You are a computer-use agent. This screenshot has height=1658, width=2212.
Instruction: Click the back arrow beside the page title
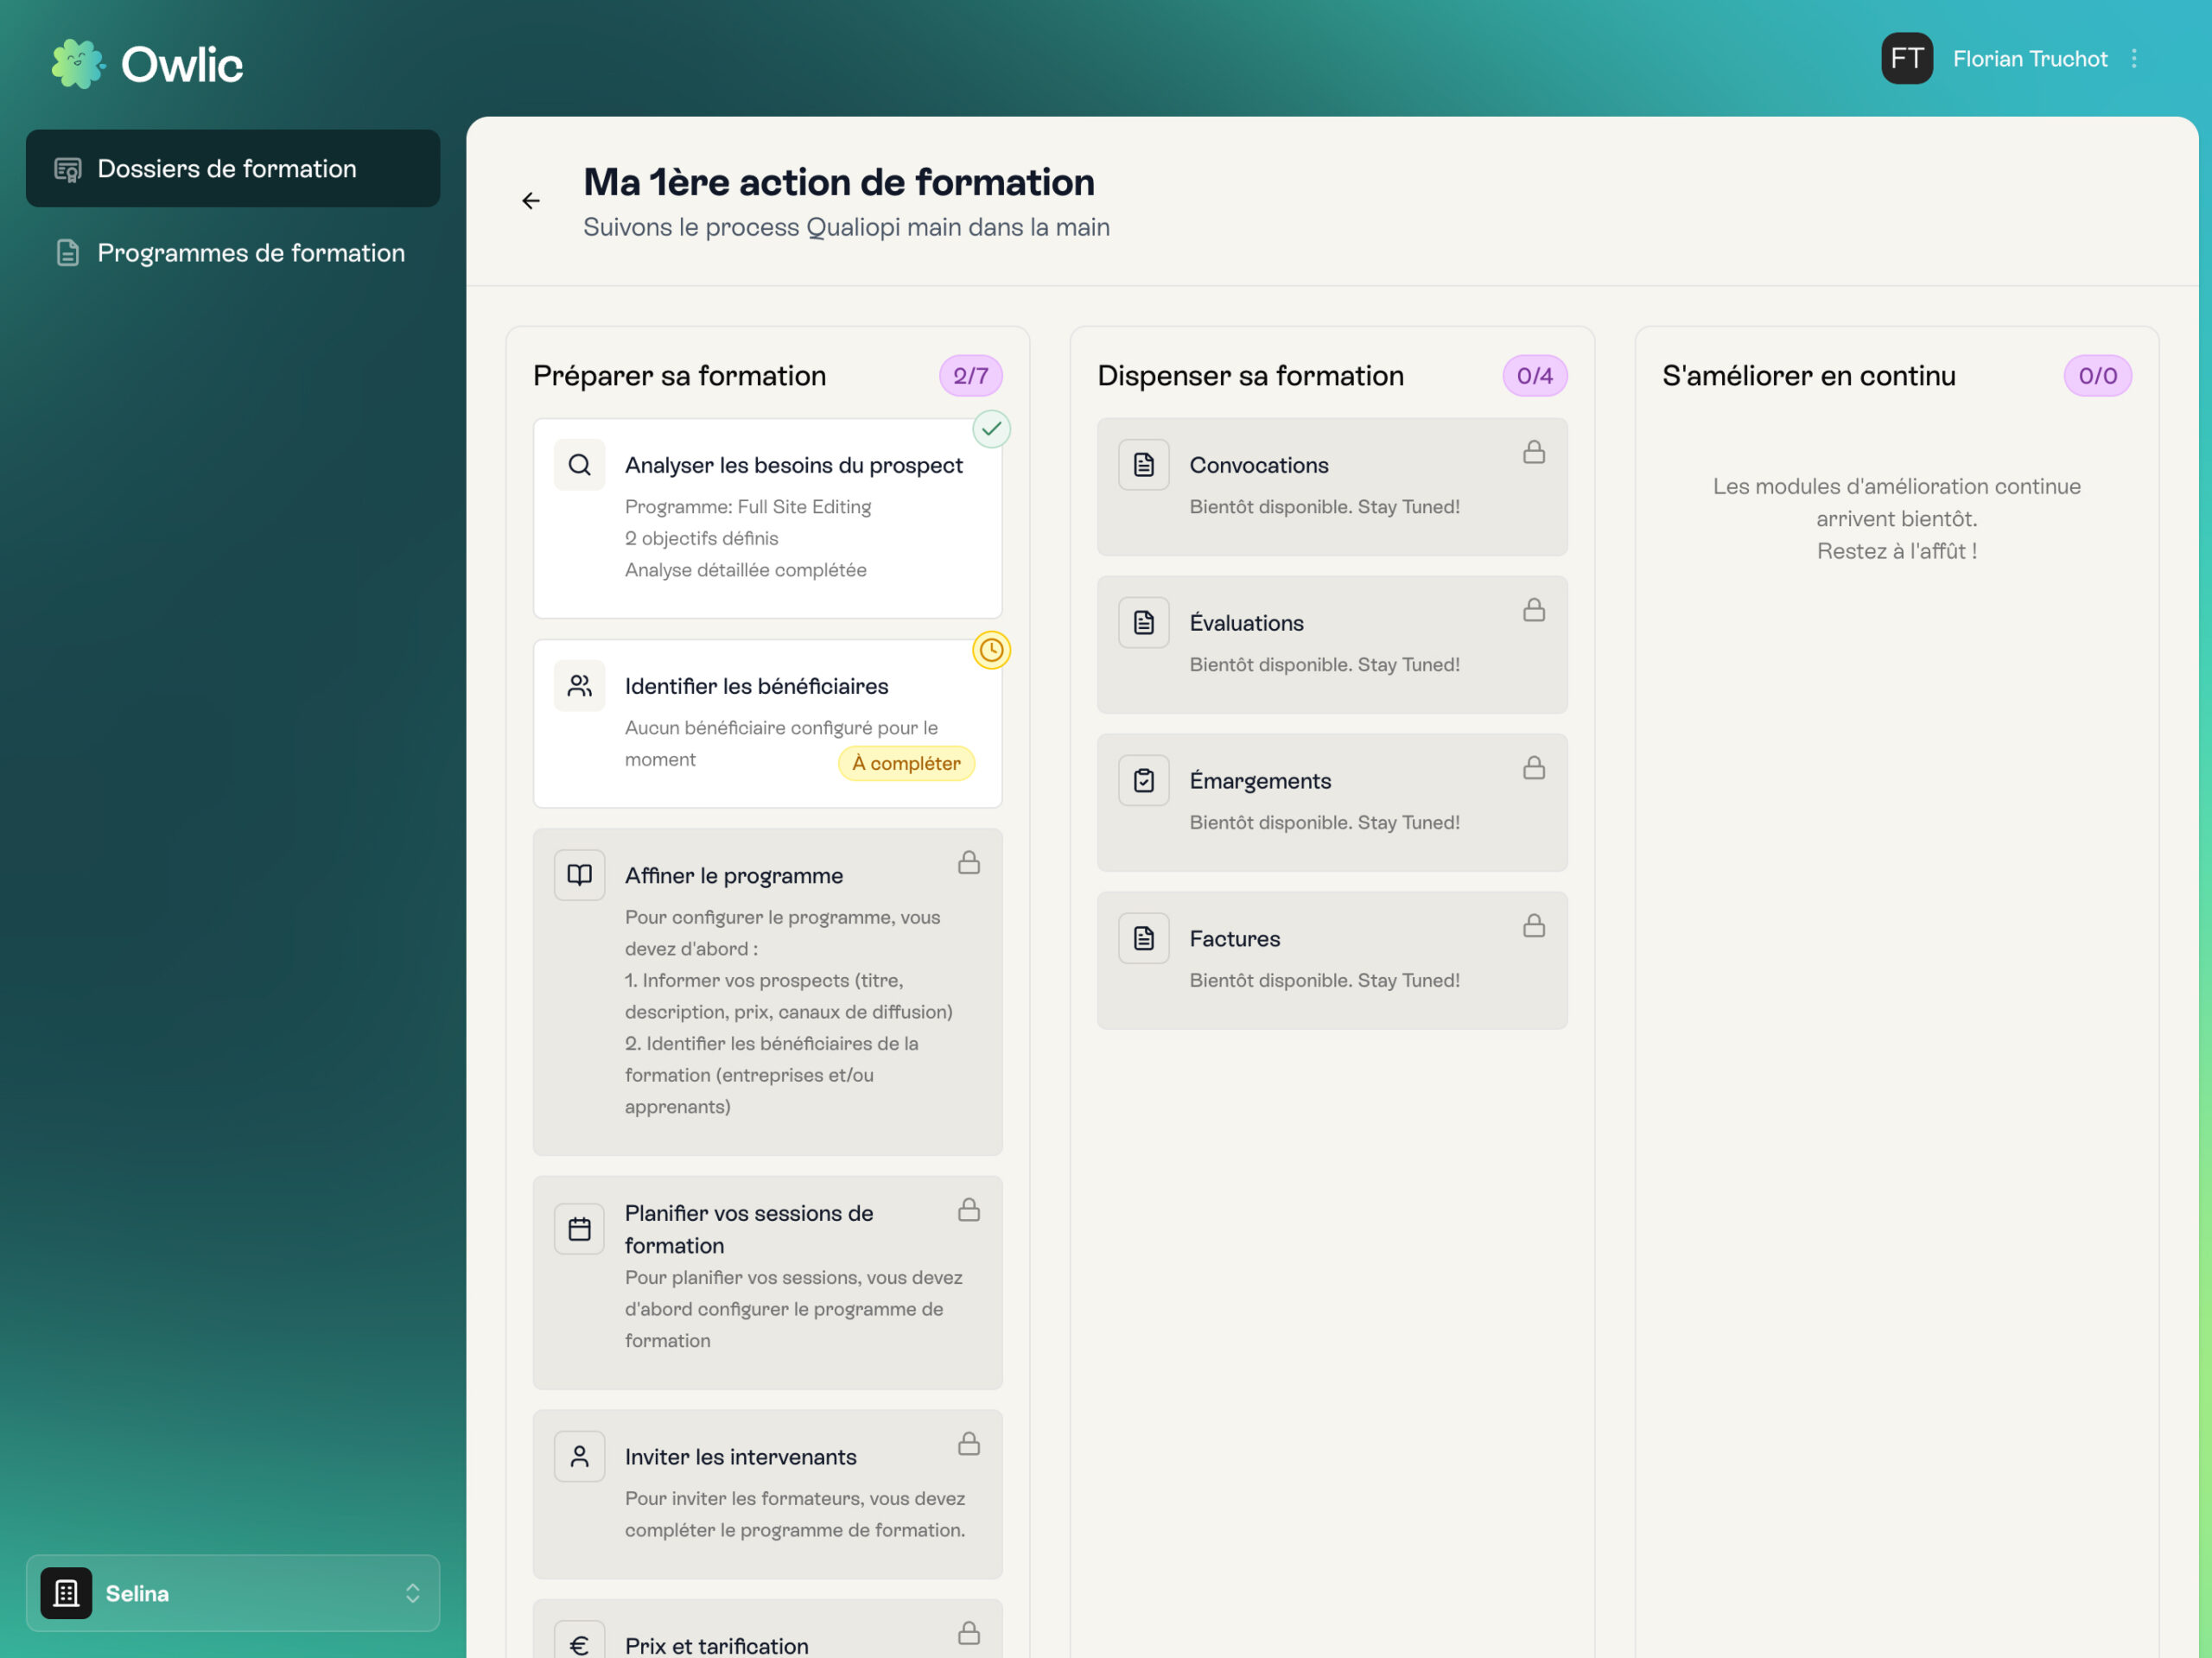point(531,201)
